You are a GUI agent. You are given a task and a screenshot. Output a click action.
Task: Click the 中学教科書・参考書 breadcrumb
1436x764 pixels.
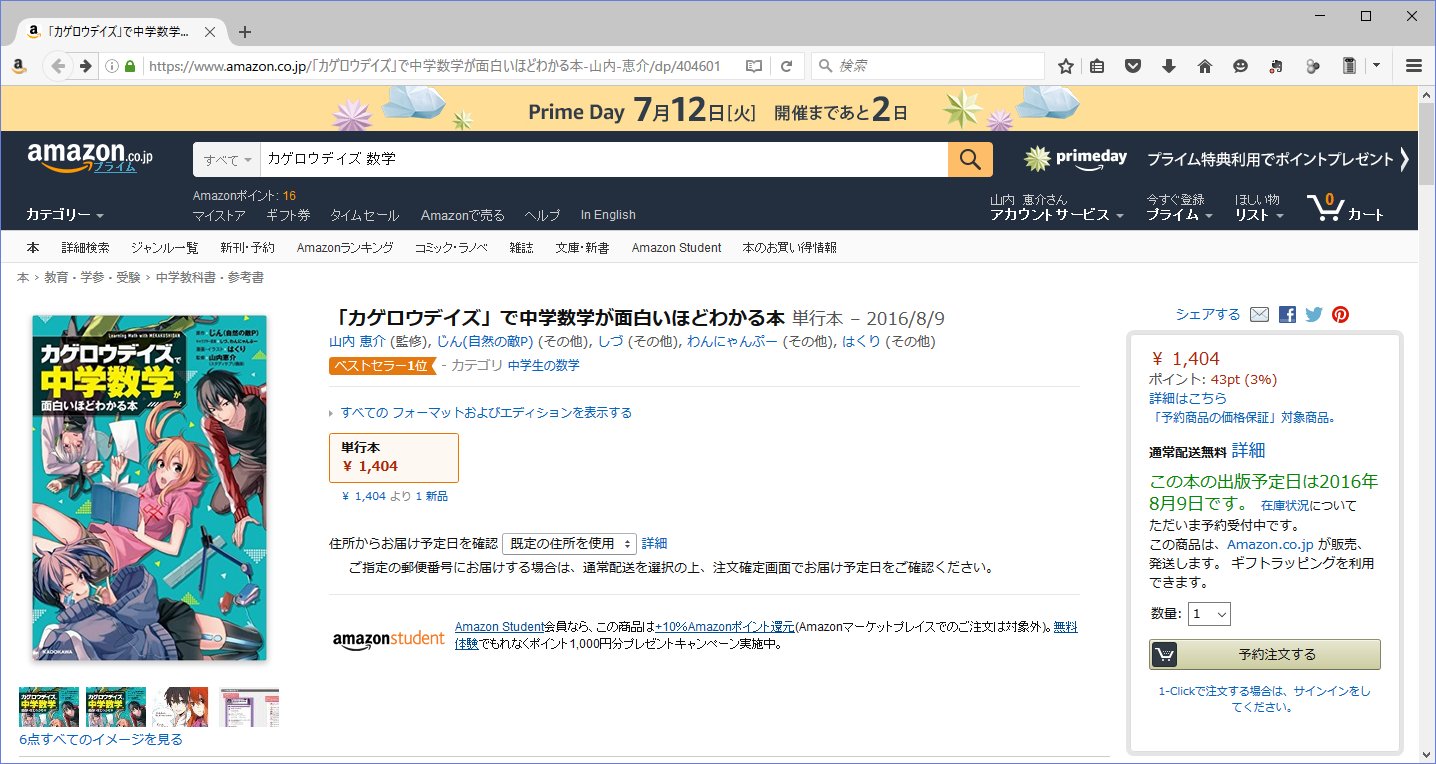[210, 277]
